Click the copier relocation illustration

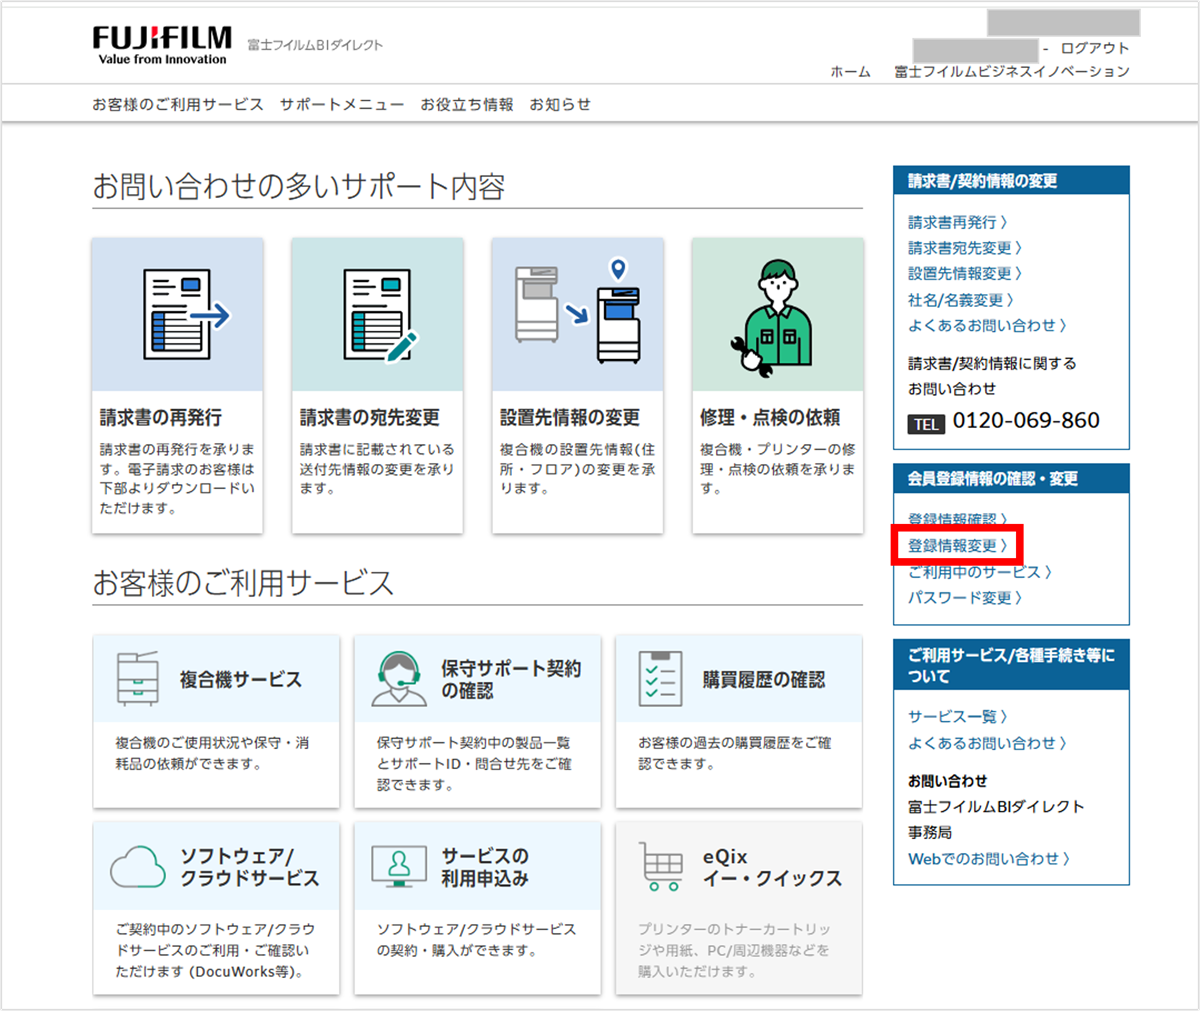pyautogui.click(x=578, y=312)
